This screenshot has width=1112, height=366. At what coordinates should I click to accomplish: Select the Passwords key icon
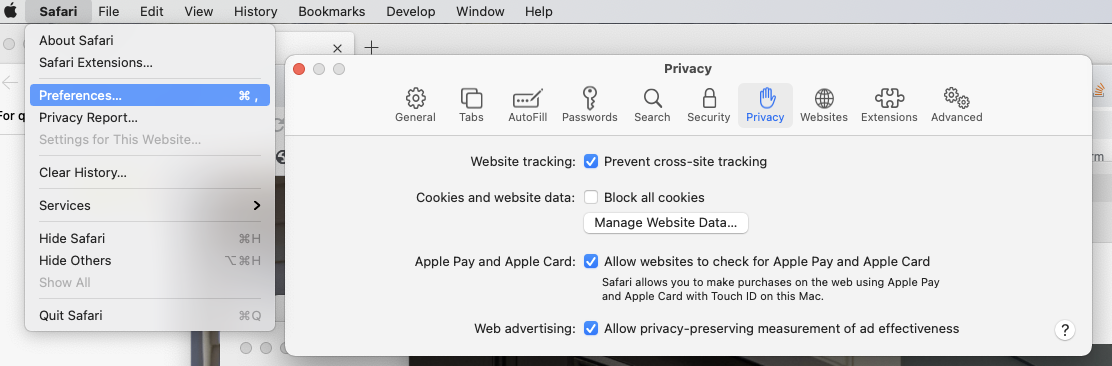(589, 106)
